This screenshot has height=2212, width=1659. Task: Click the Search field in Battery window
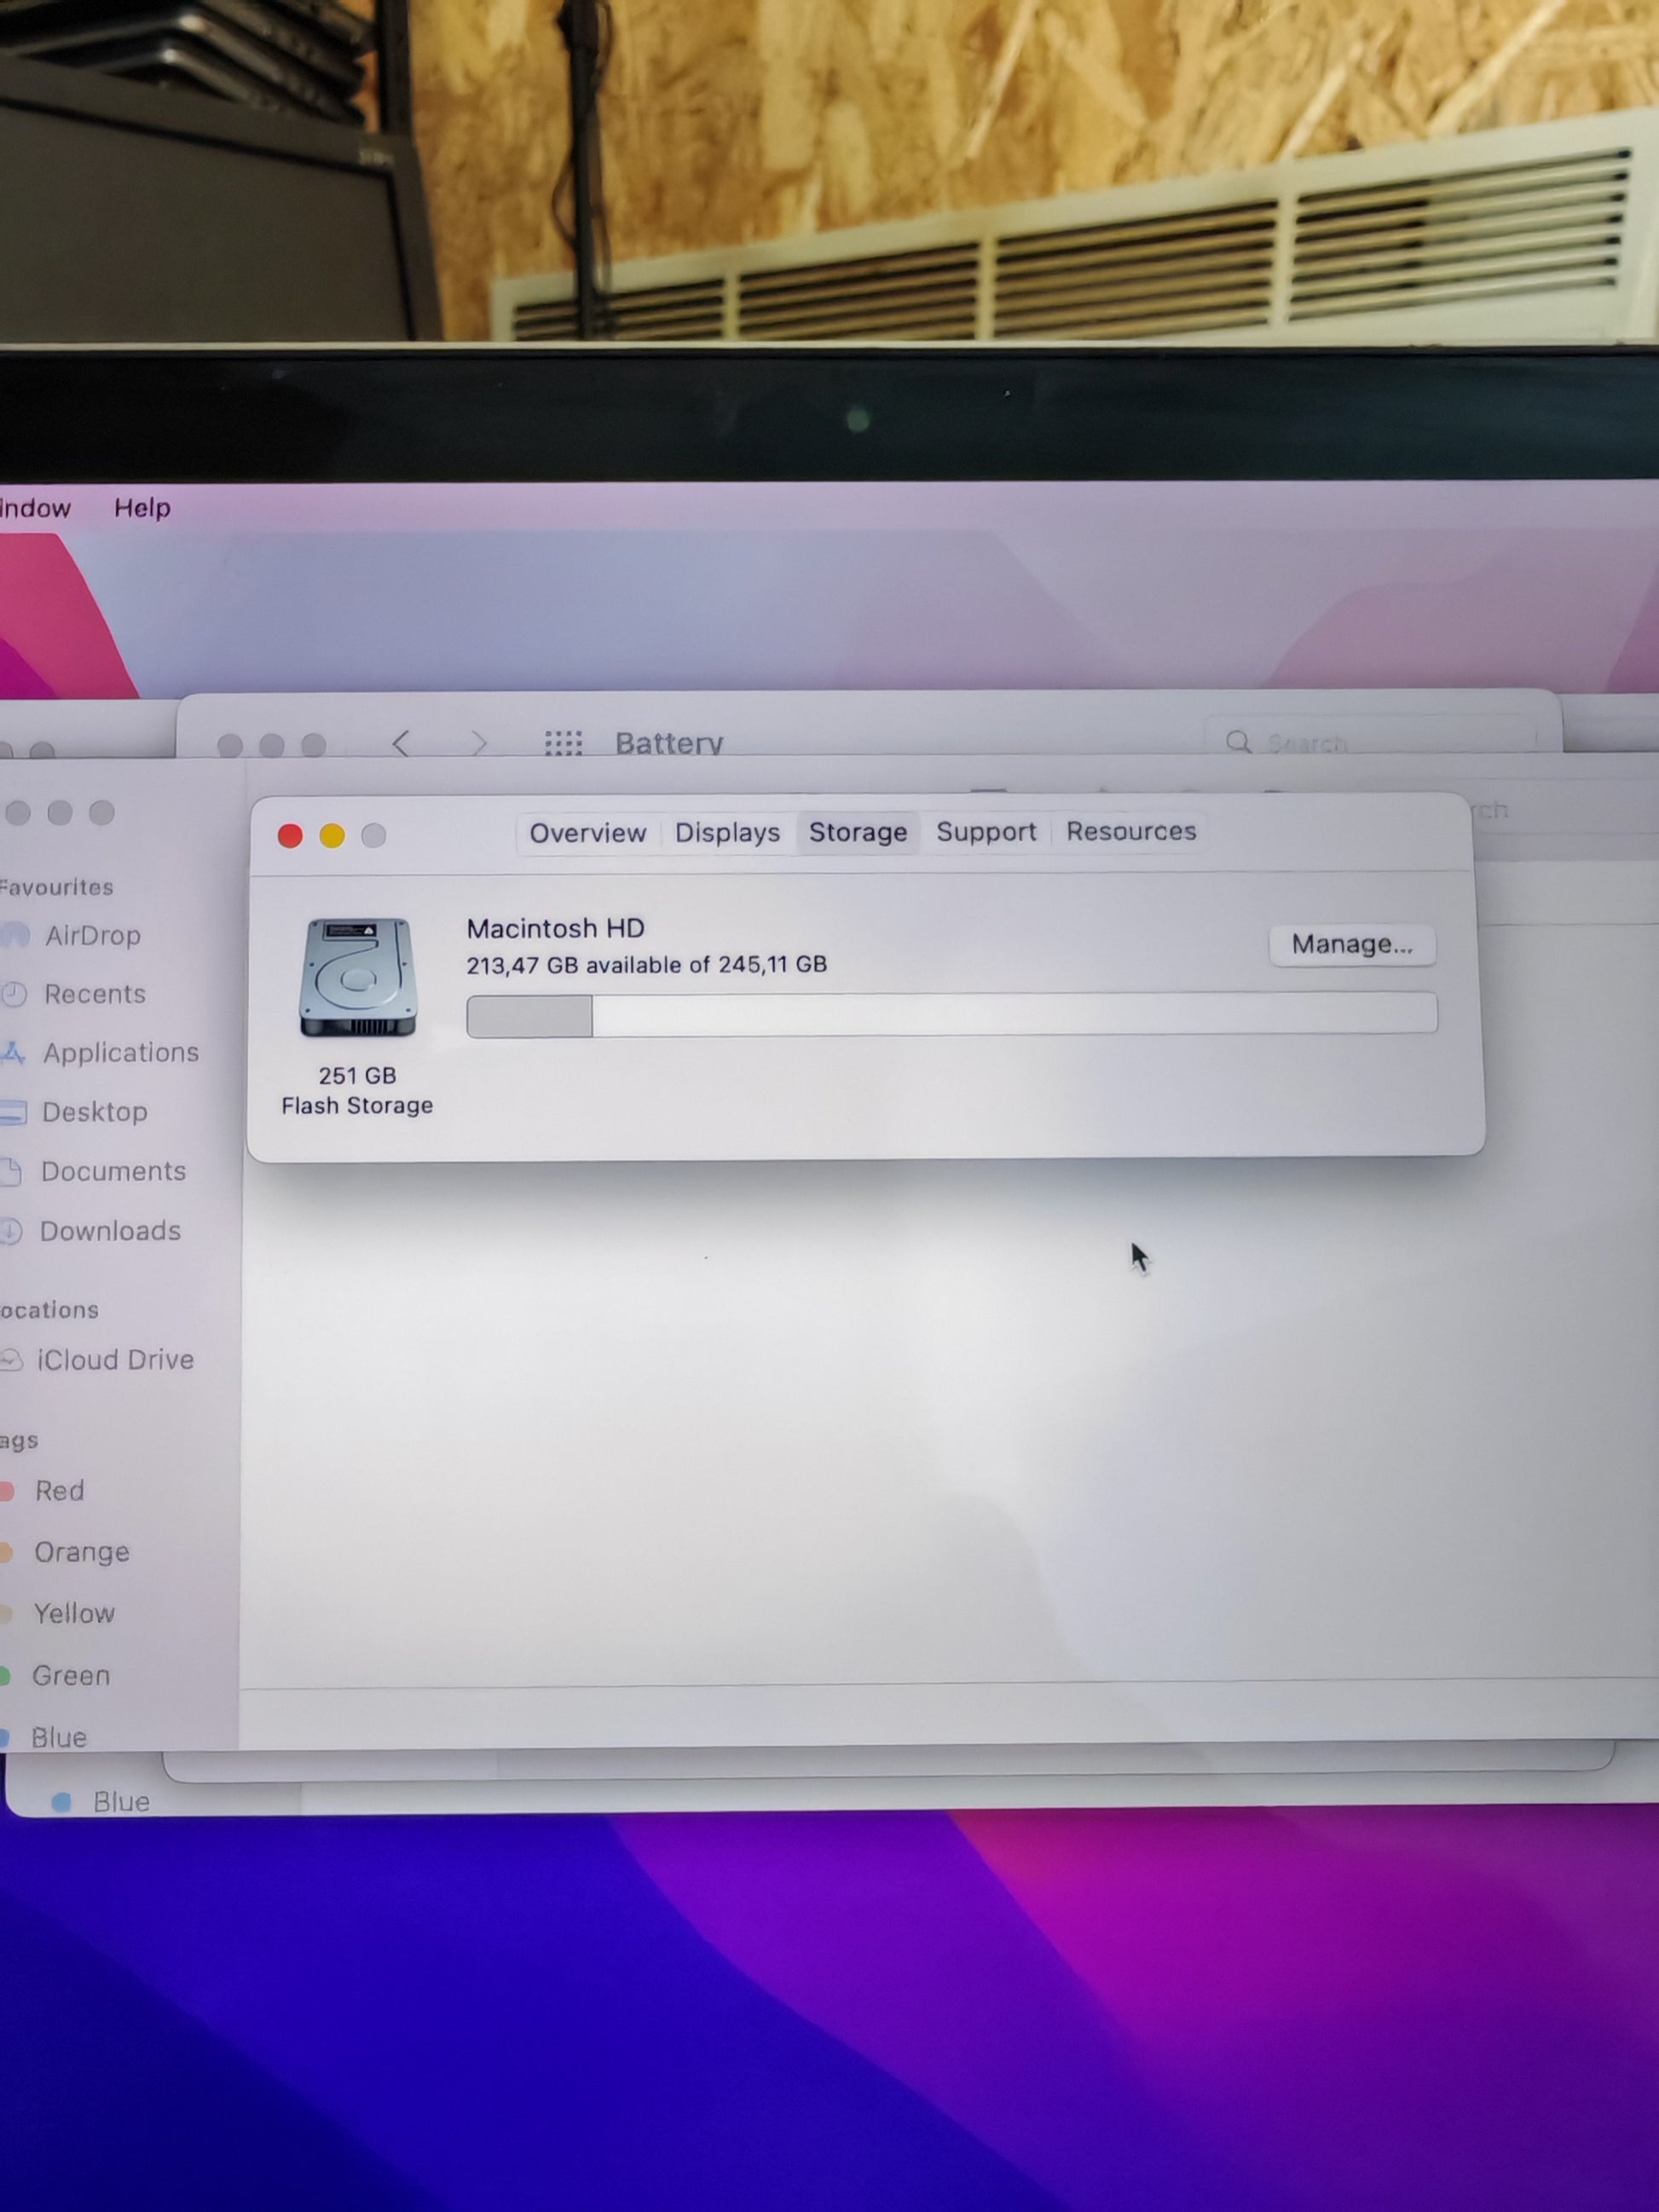pos(1370,742)
